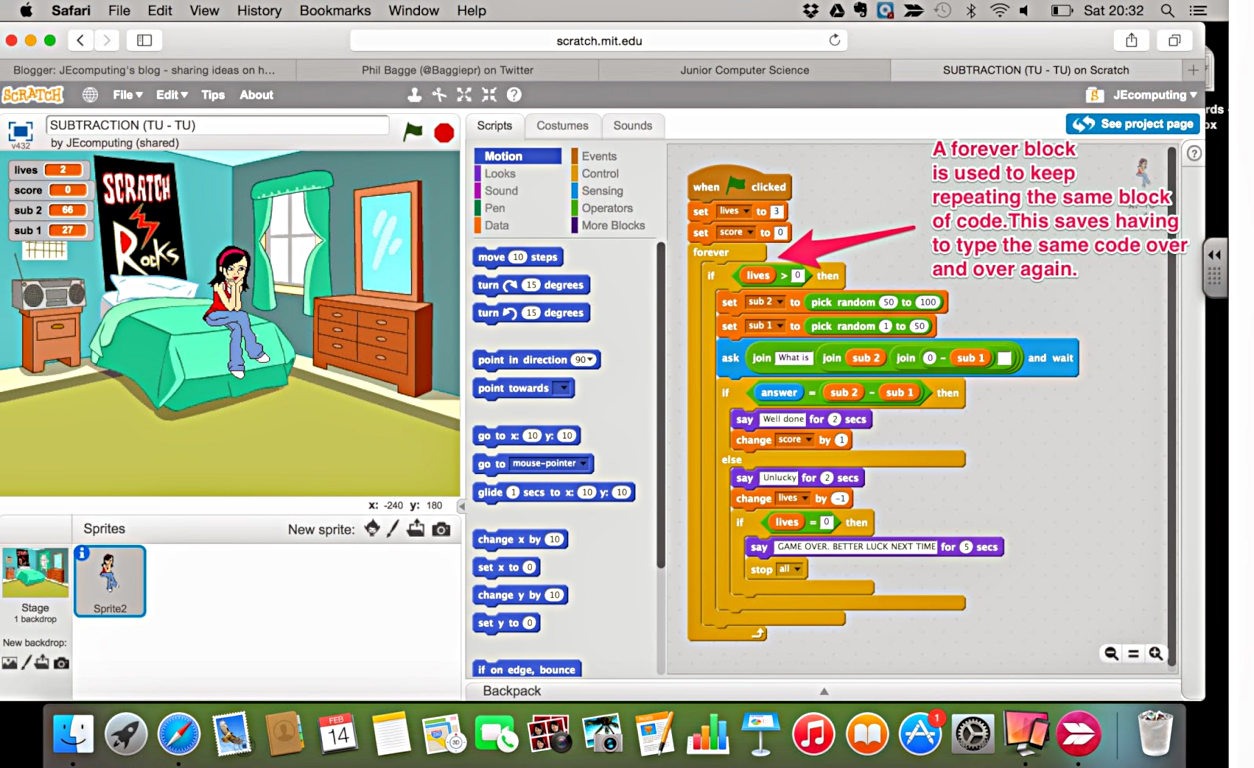The height and width of the screenshot is (768, 1254).
Task: Expand the Backpack panel
Action: click(824, 691)
